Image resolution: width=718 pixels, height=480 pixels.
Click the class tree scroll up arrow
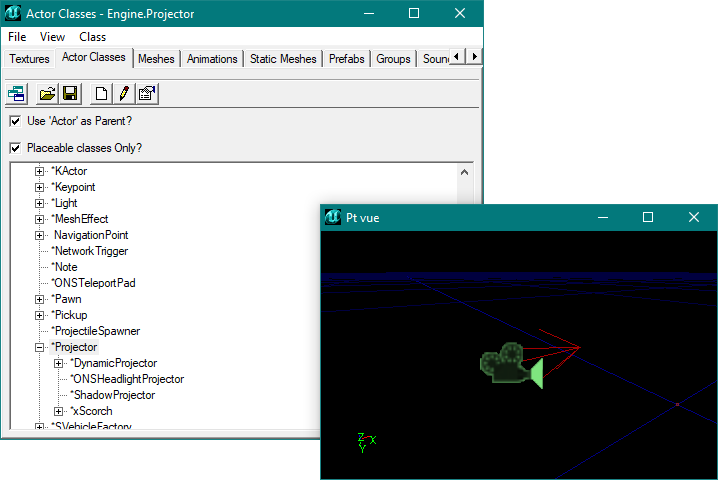tap(464, 172)
